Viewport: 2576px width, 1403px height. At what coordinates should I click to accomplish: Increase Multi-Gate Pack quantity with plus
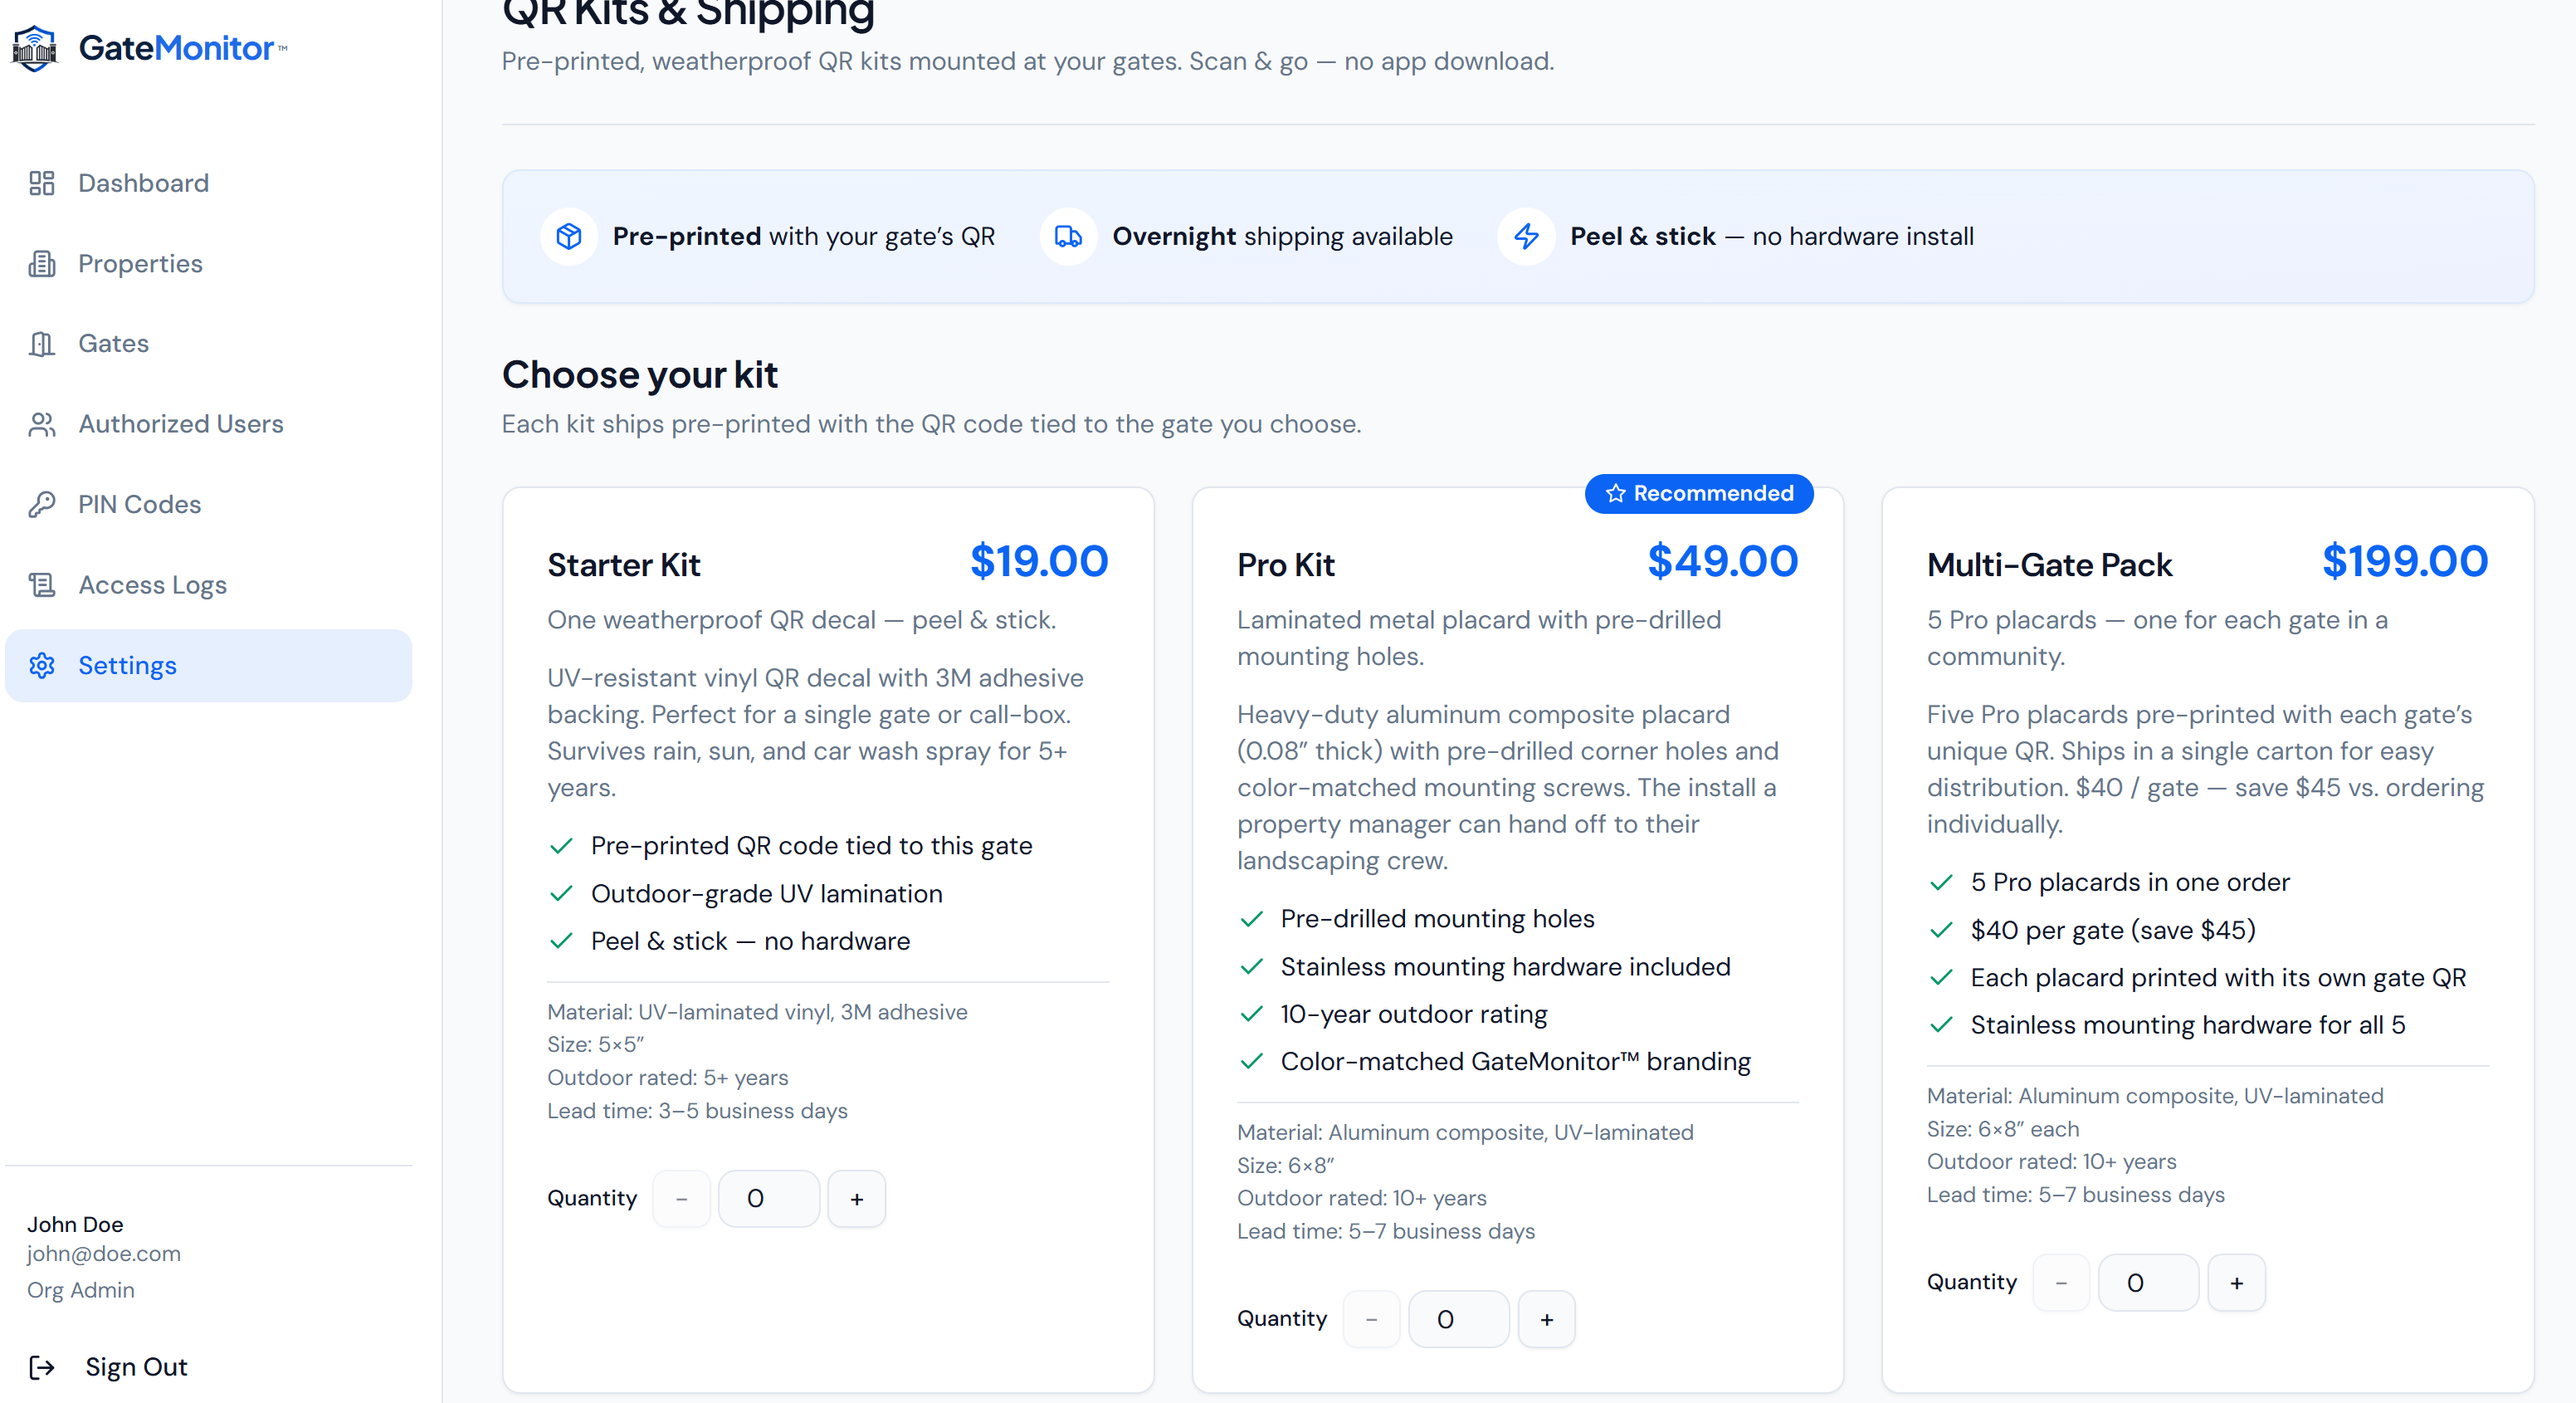tap(2237, 1283)
